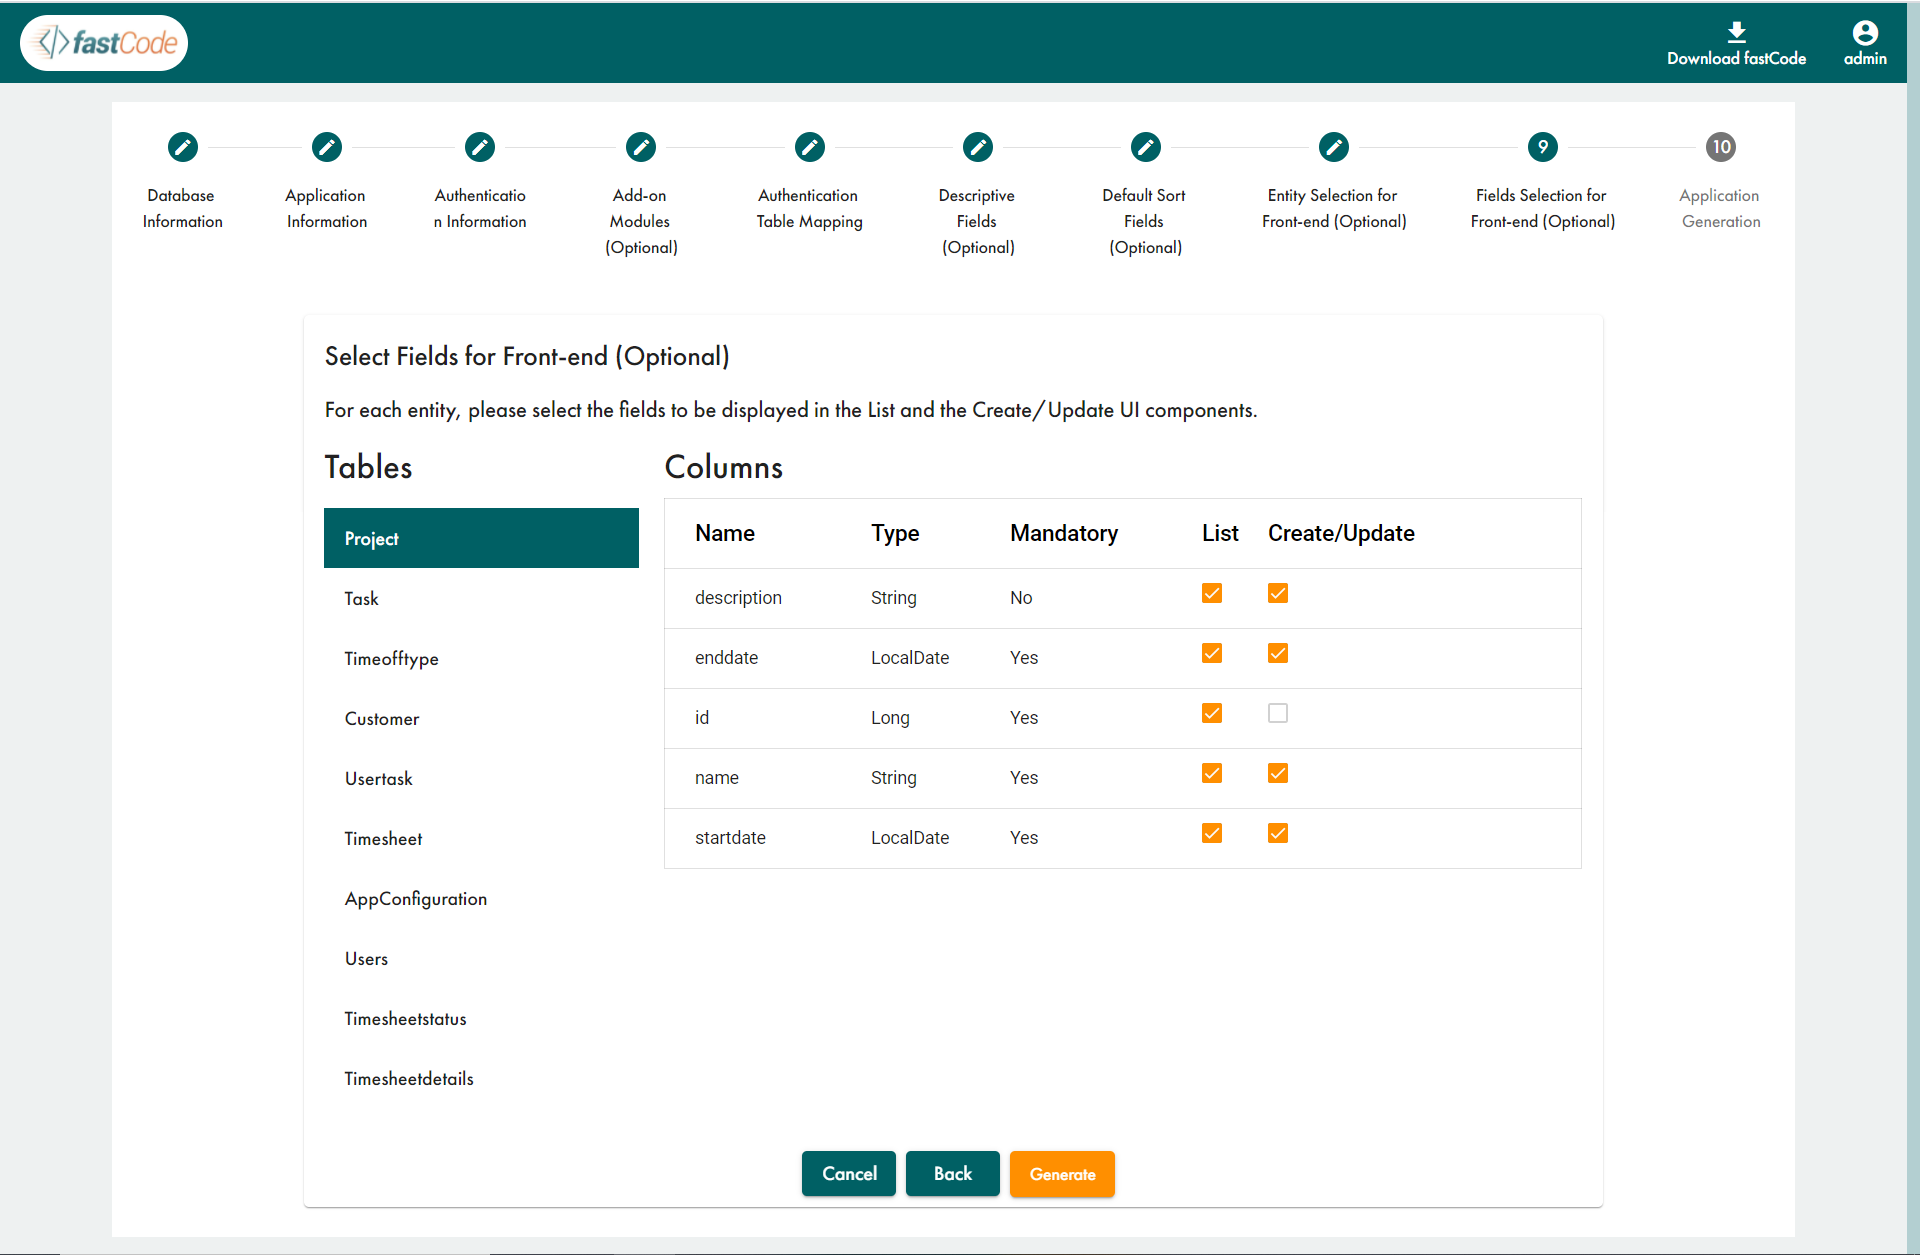Image resolution: width=1920 pixels, height=1255 pixels.
Task: Select the Customer table
Action: pyautogui.click(x=481, y=718)
